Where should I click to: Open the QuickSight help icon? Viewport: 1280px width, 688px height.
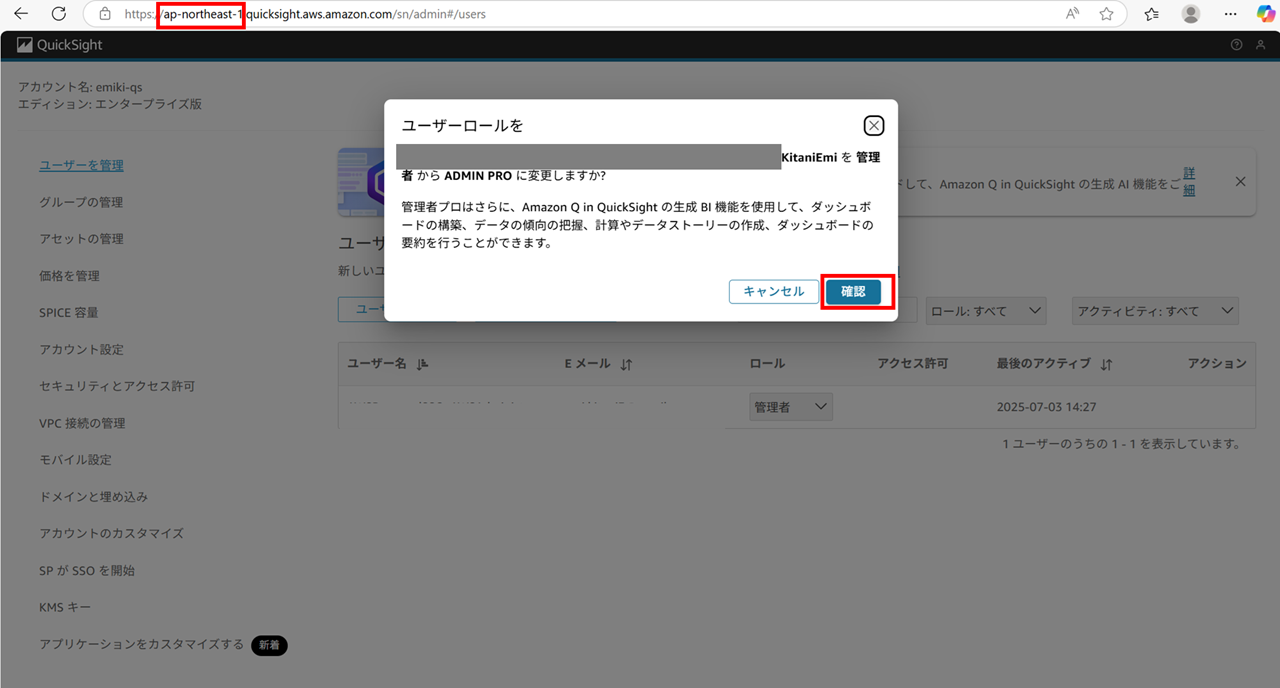click(x=1236, y=45)
